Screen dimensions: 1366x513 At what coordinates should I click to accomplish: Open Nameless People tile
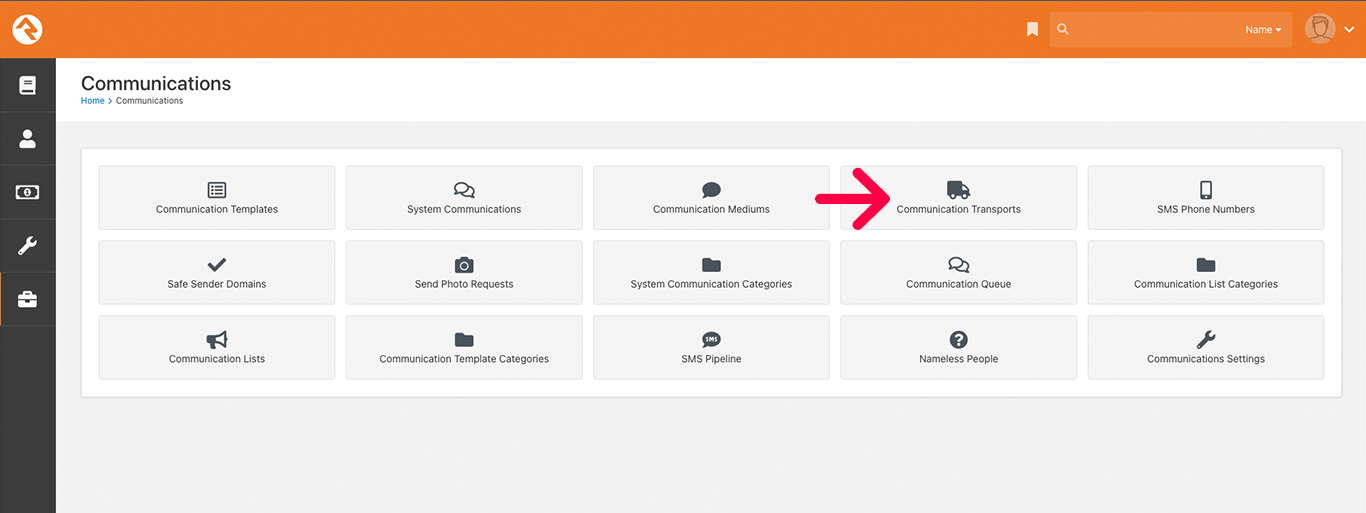point(958,348)
